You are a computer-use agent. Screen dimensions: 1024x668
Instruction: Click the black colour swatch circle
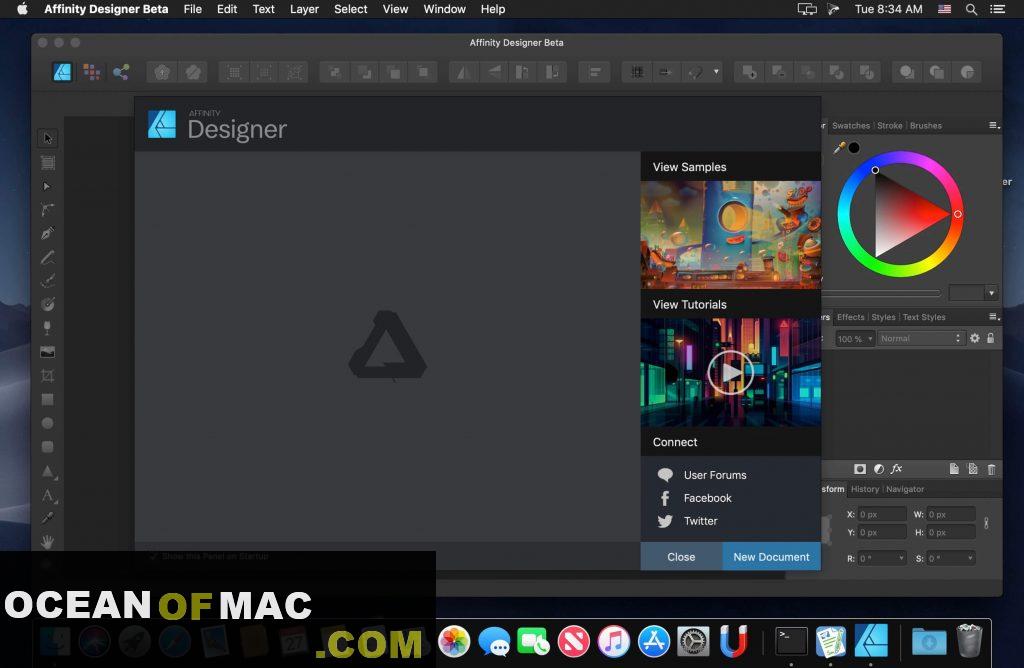point(854,148)
